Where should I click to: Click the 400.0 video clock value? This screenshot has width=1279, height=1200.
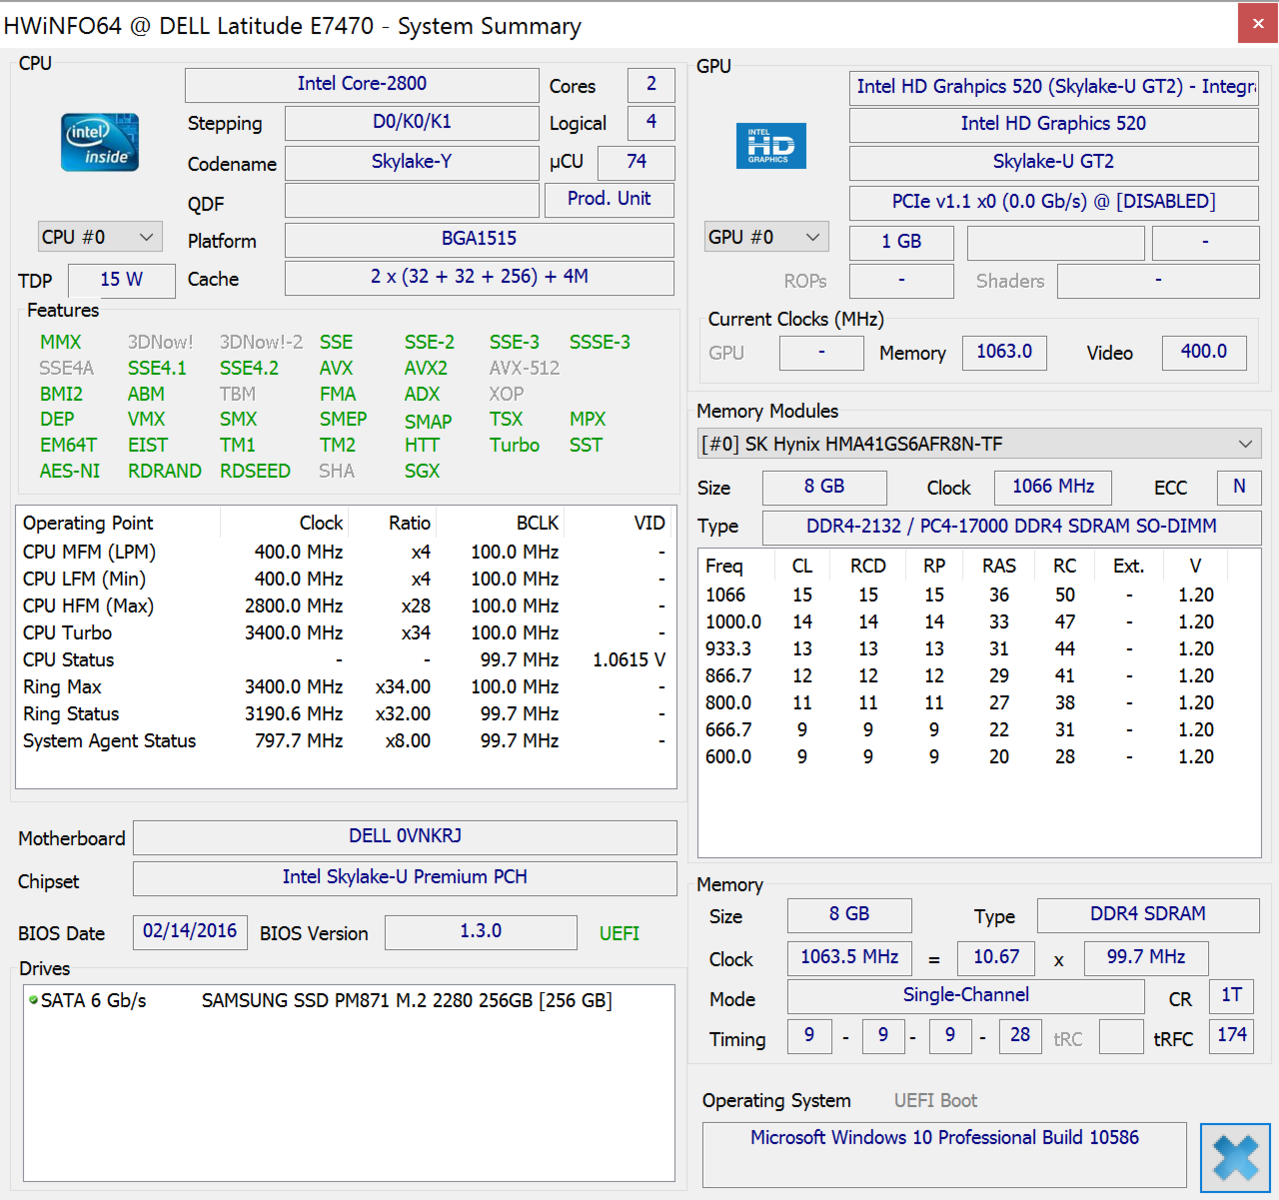pos(1204,352)
